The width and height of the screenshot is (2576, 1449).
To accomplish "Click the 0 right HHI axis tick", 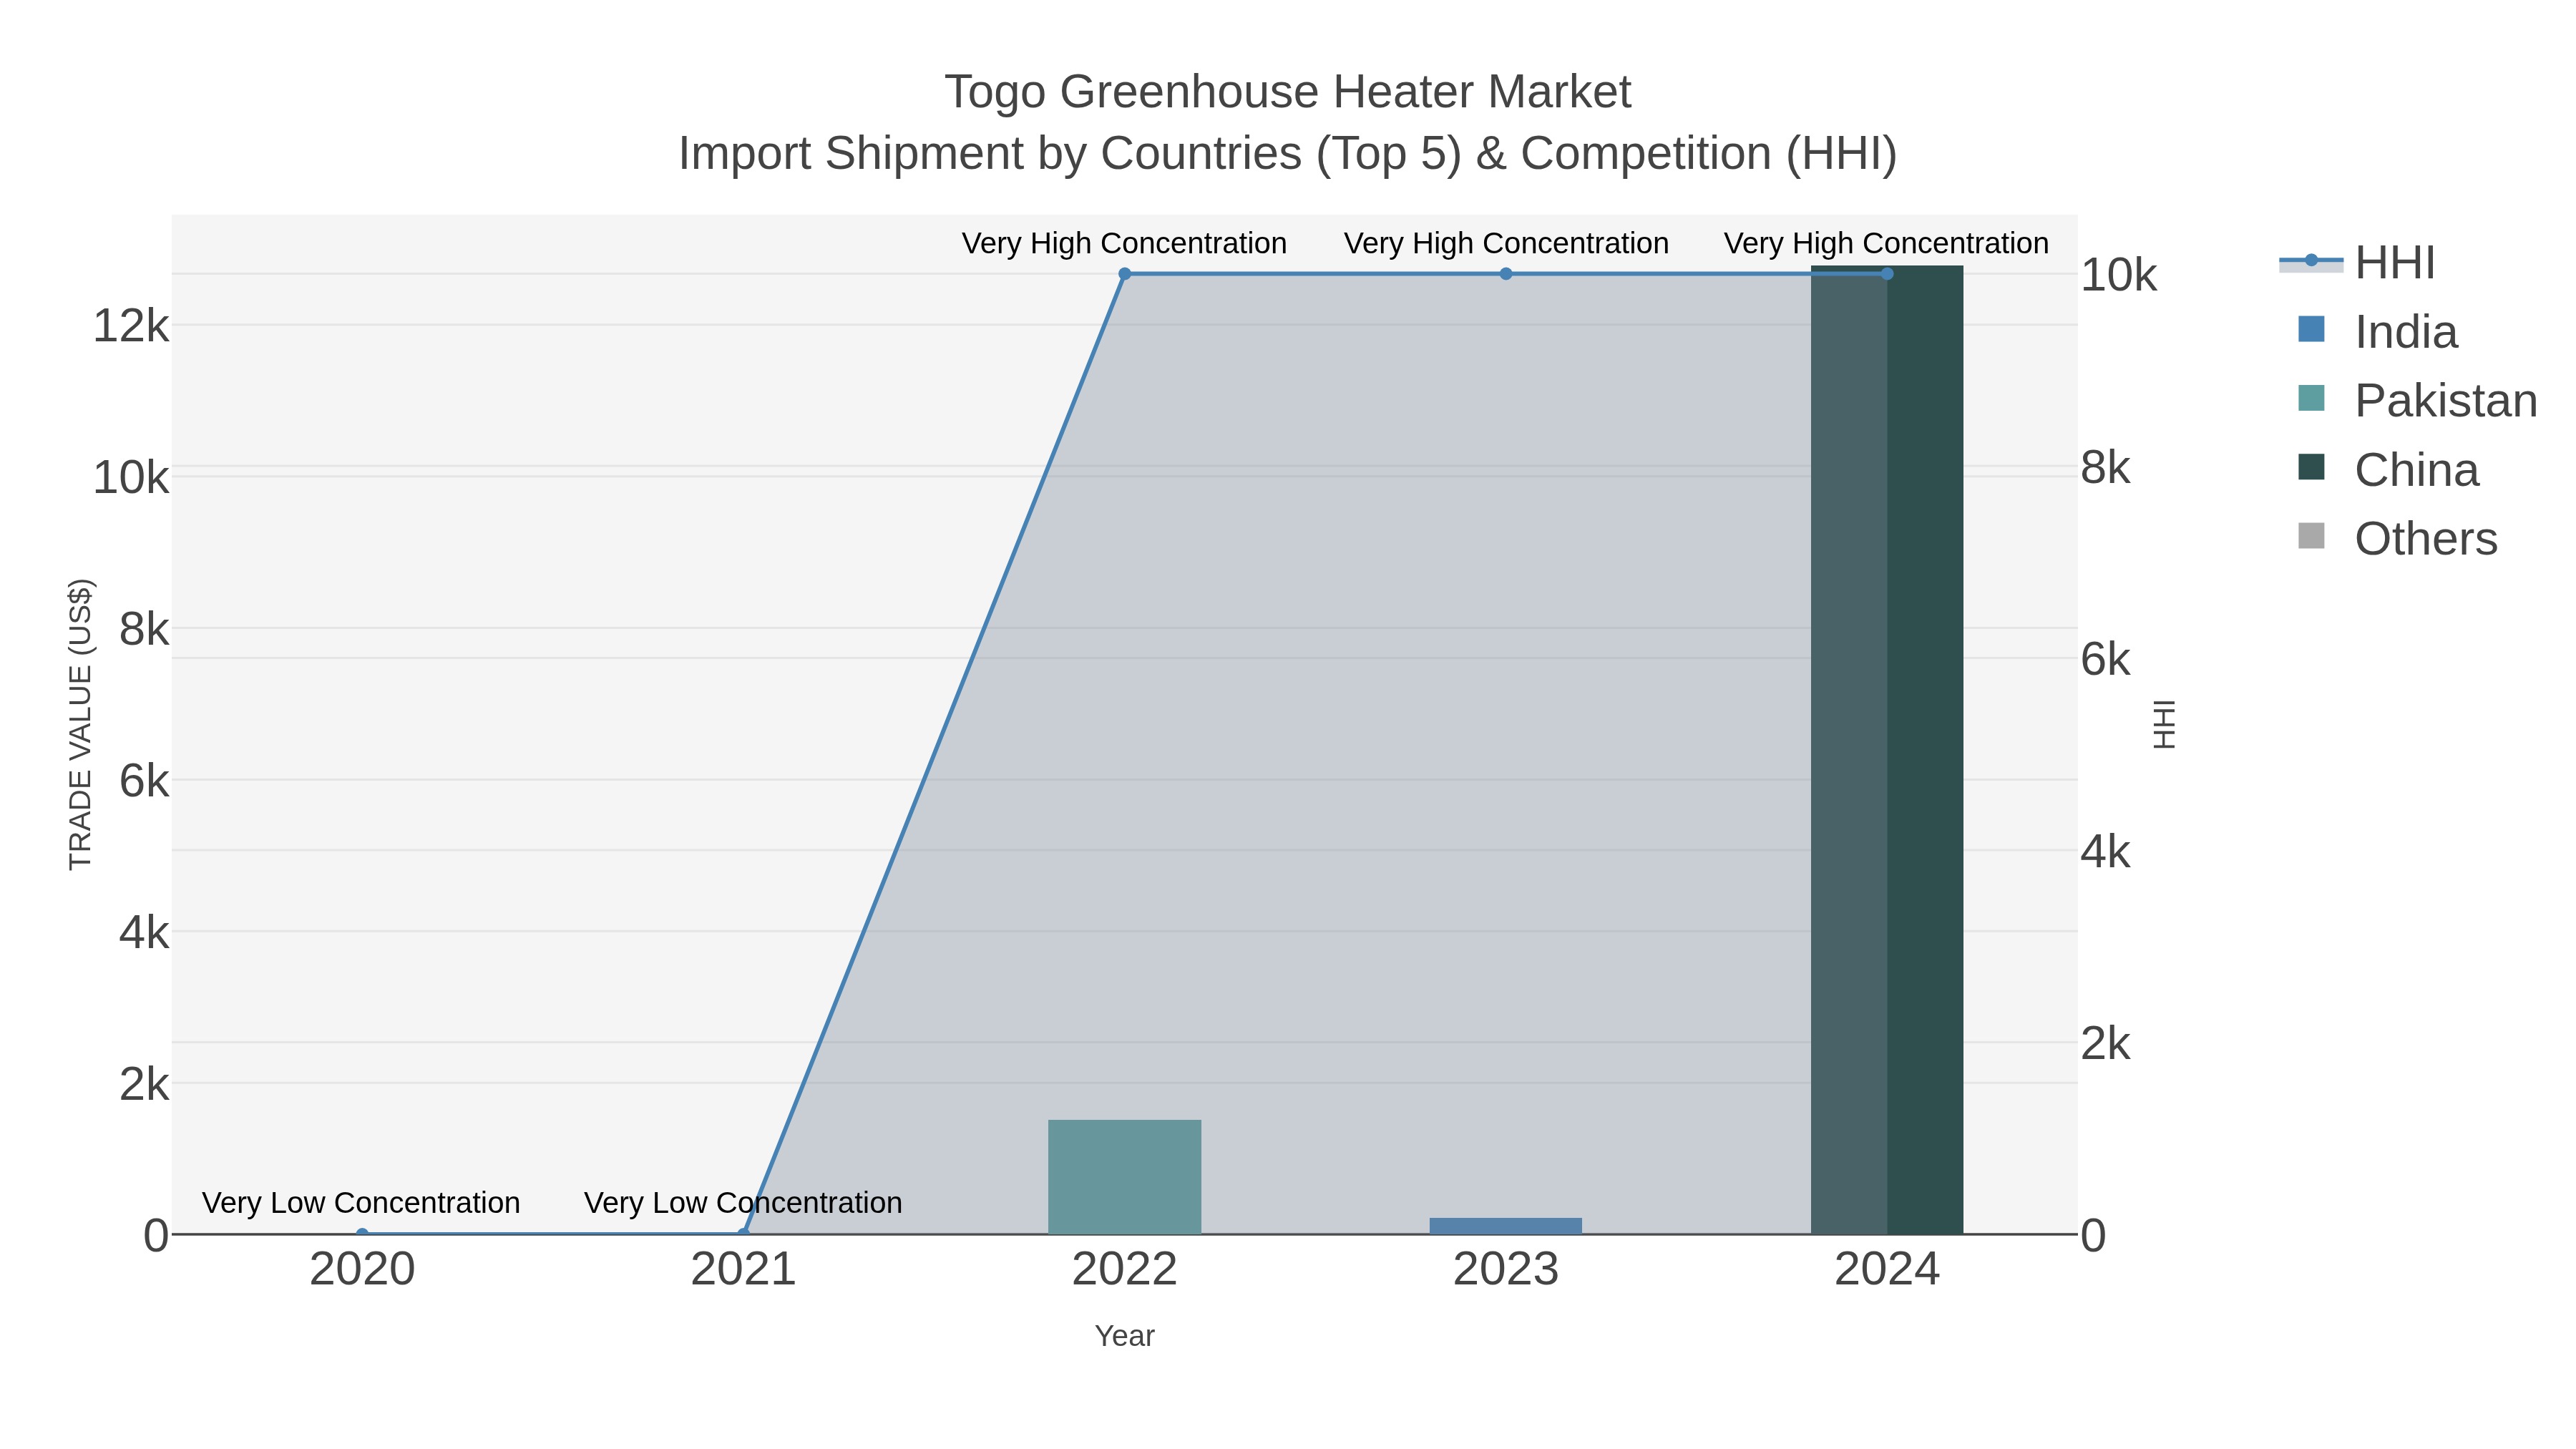I will [x=2093, y=1236].
